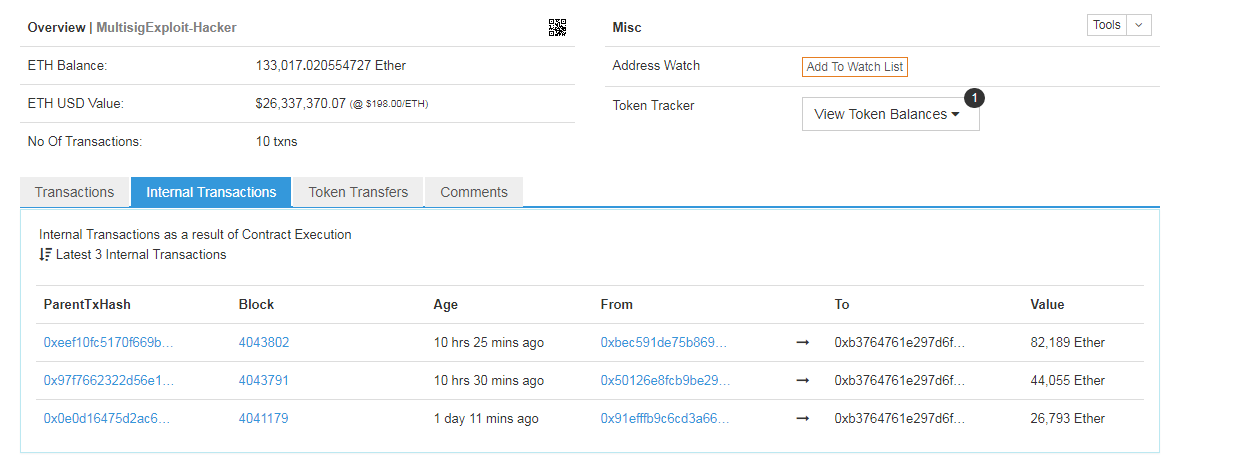Select the Comments tab
This screenshot has width=1244, height=460.
tap(474, 192)
